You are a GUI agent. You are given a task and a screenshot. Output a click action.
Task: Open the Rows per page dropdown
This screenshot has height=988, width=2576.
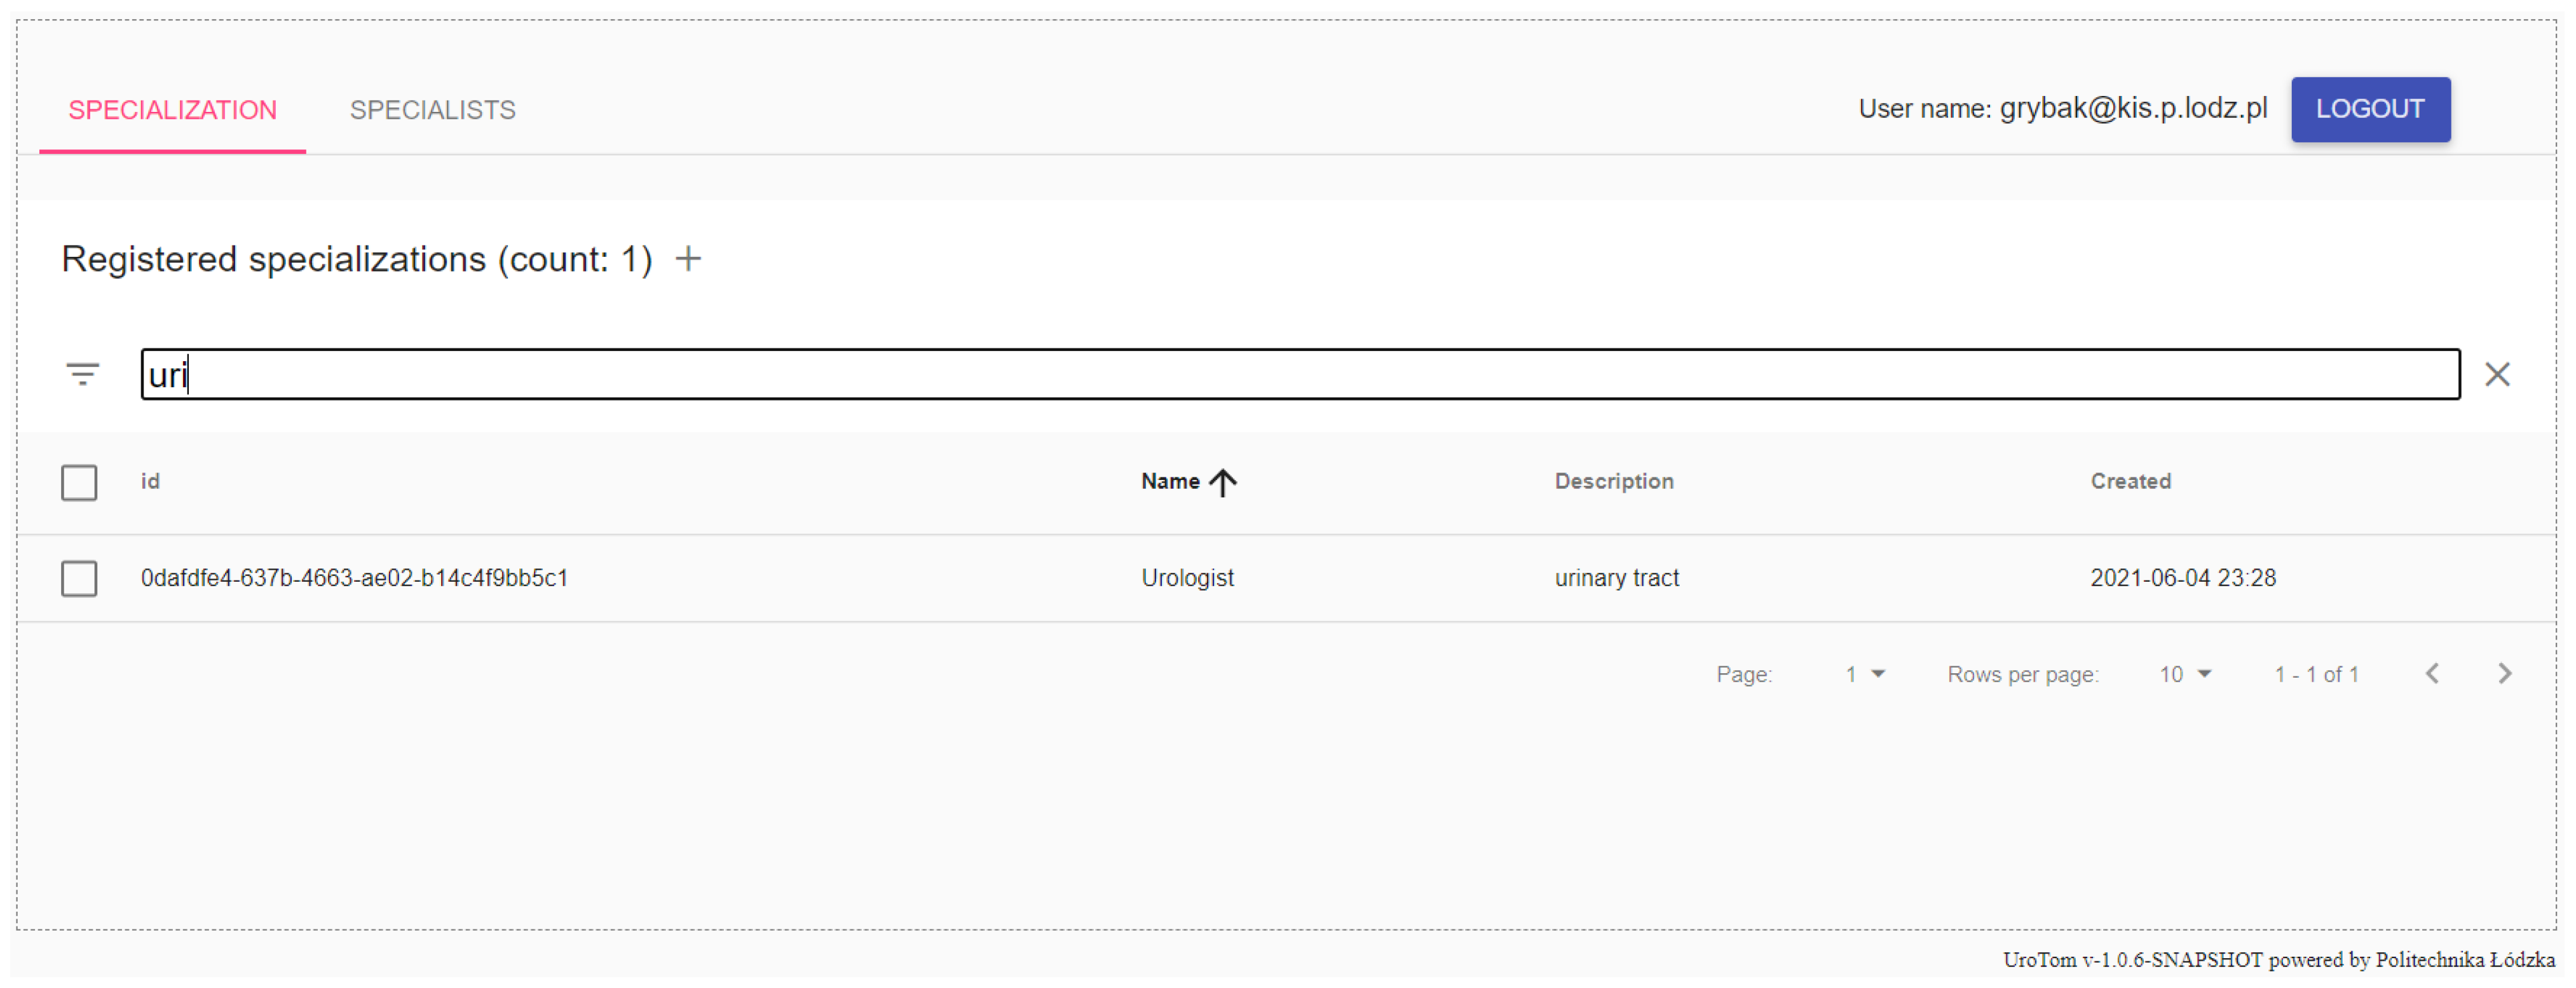tap(2184, 674)
